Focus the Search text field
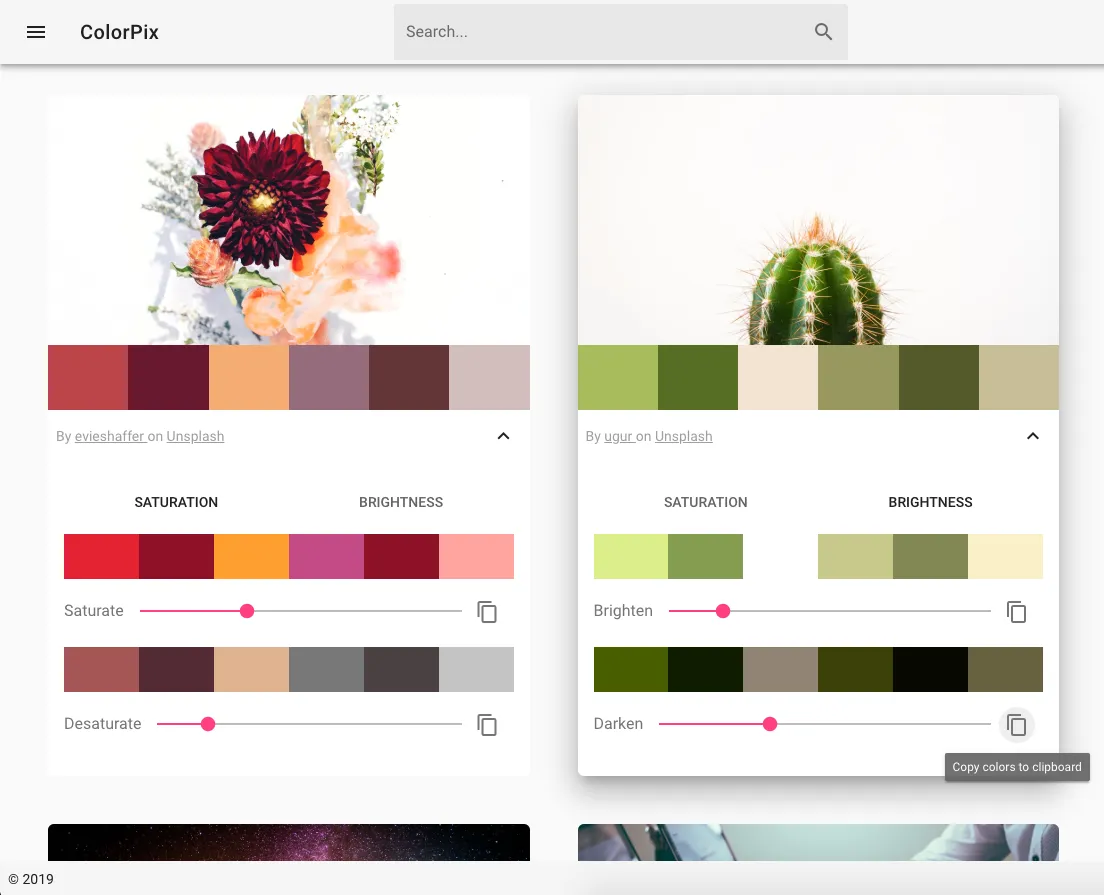Viewport: 1104px width, 895px height. (600, 32)
